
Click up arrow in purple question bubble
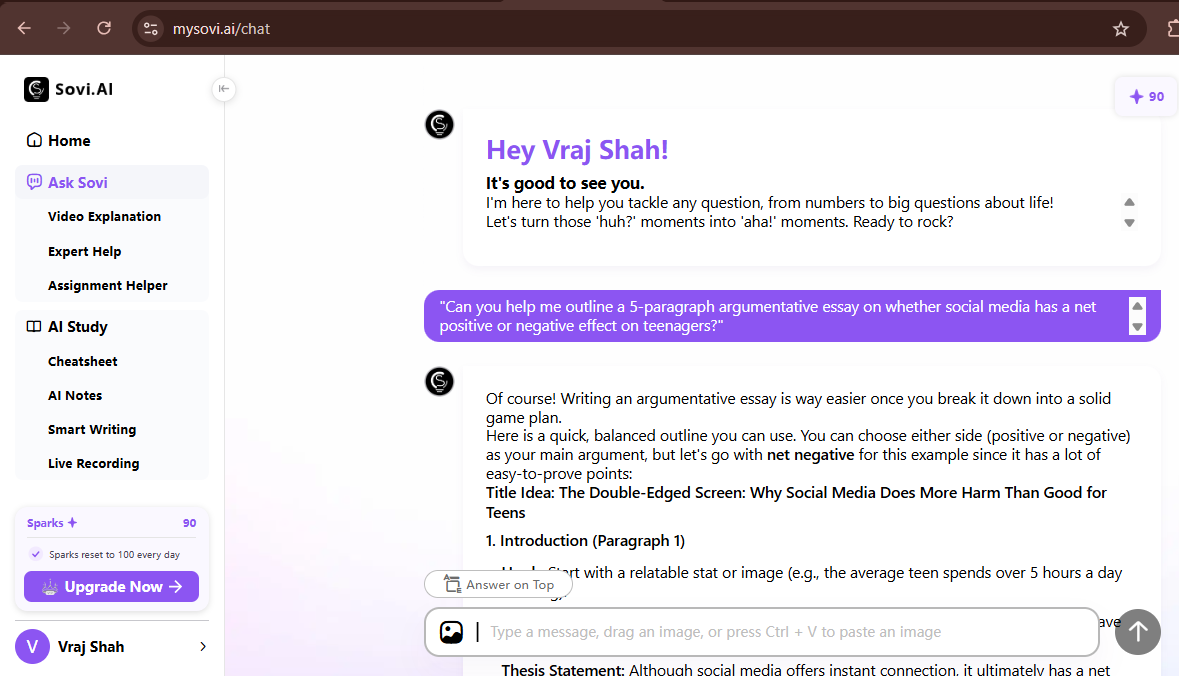point(1138,306)
